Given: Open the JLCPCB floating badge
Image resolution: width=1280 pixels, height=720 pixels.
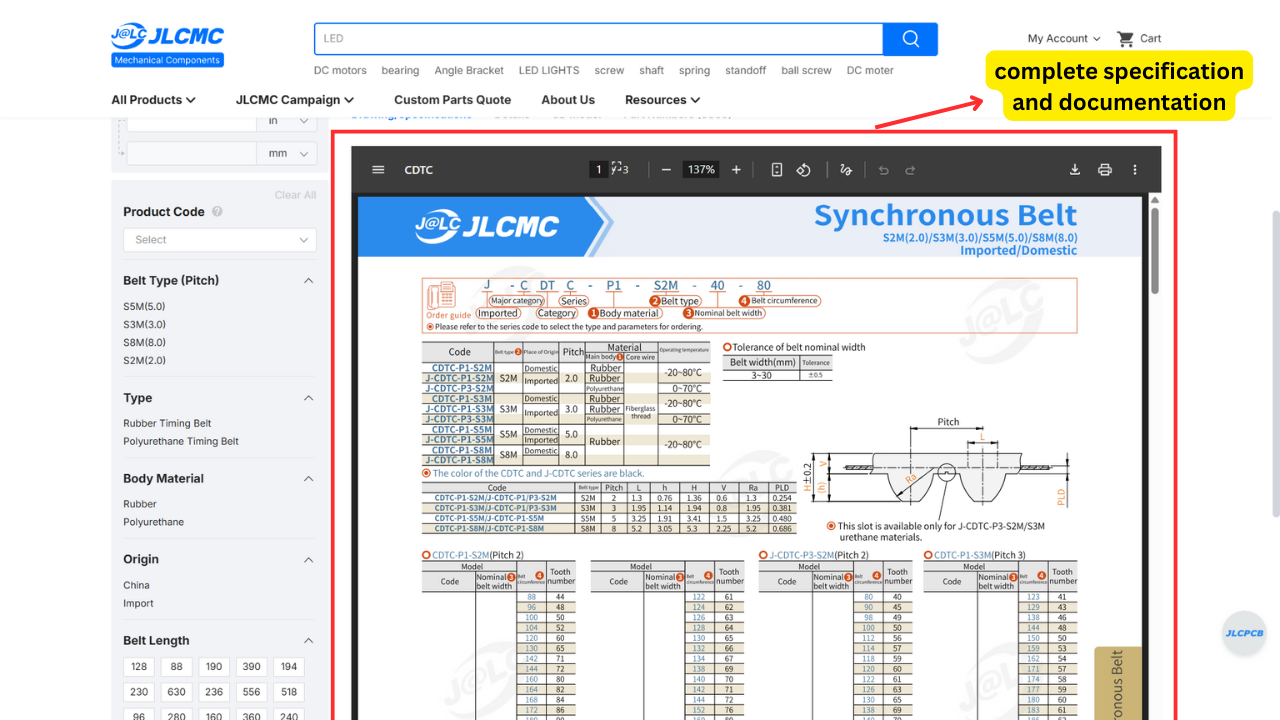Looking at the screenshot, I should point(1245,633).
